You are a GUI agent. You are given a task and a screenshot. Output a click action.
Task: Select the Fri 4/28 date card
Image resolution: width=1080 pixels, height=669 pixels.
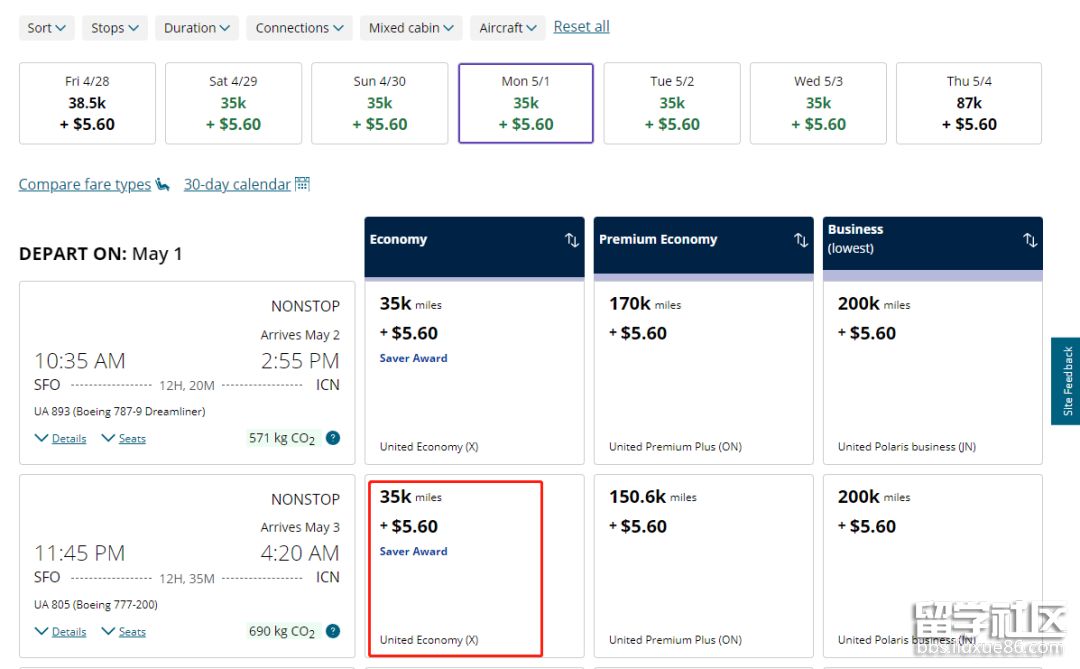tap(87, 103)
